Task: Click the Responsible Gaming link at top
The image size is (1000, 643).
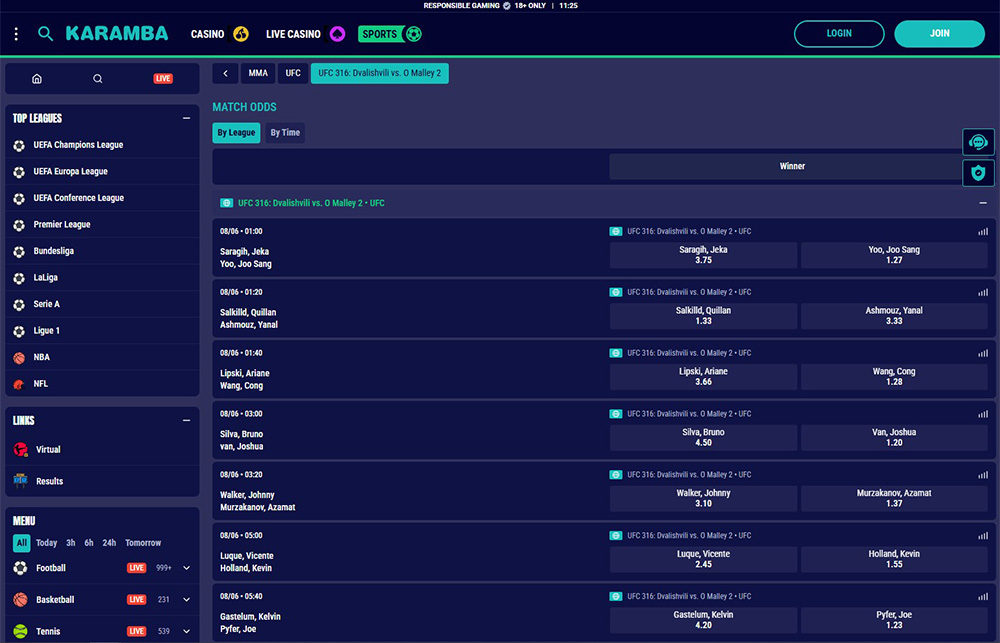Action: (461, 6)
